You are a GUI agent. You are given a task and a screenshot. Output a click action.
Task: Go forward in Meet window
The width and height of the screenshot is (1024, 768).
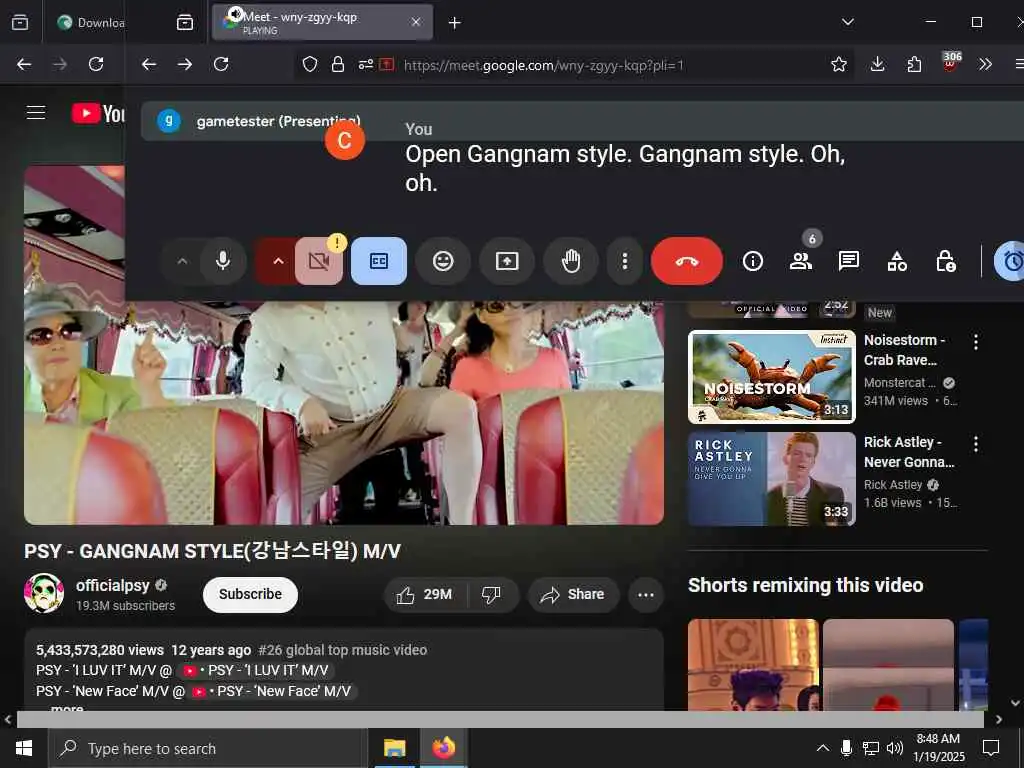185,64
